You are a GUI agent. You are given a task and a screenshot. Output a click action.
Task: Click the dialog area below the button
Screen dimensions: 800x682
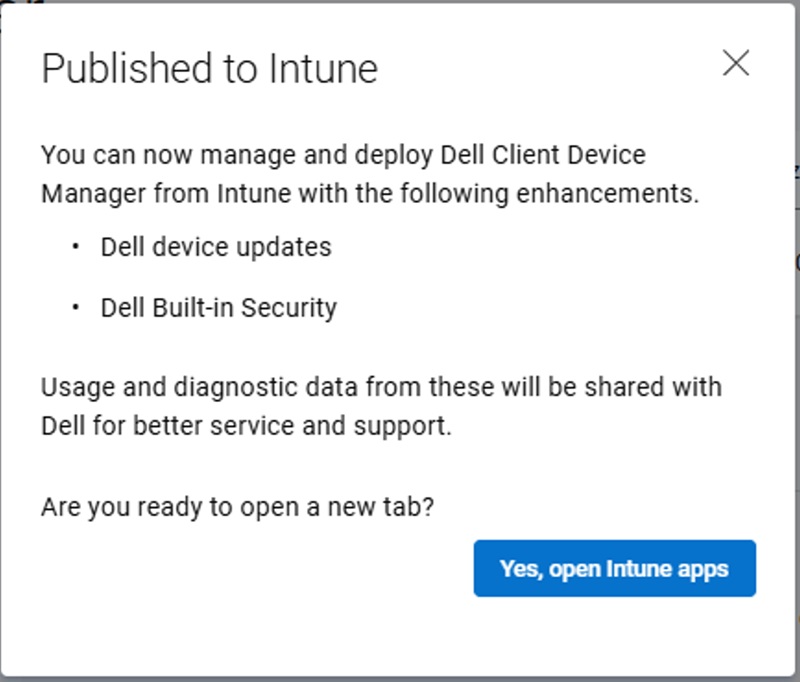[400, 630]
